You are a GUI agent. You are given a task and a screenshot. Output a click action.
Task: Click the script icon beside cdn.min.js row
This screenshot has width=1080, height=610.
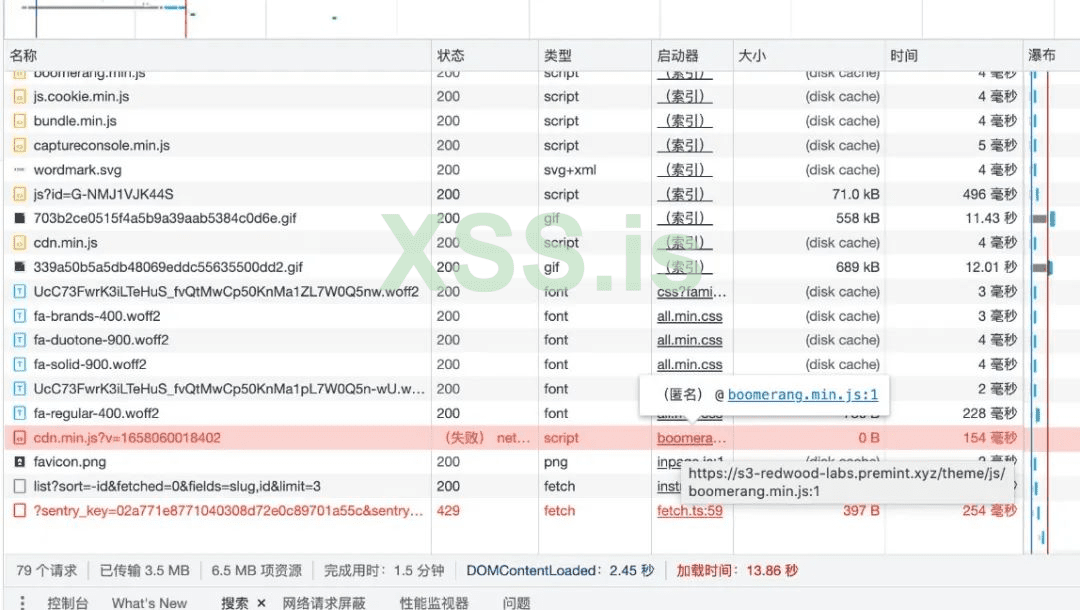[19, 243]
